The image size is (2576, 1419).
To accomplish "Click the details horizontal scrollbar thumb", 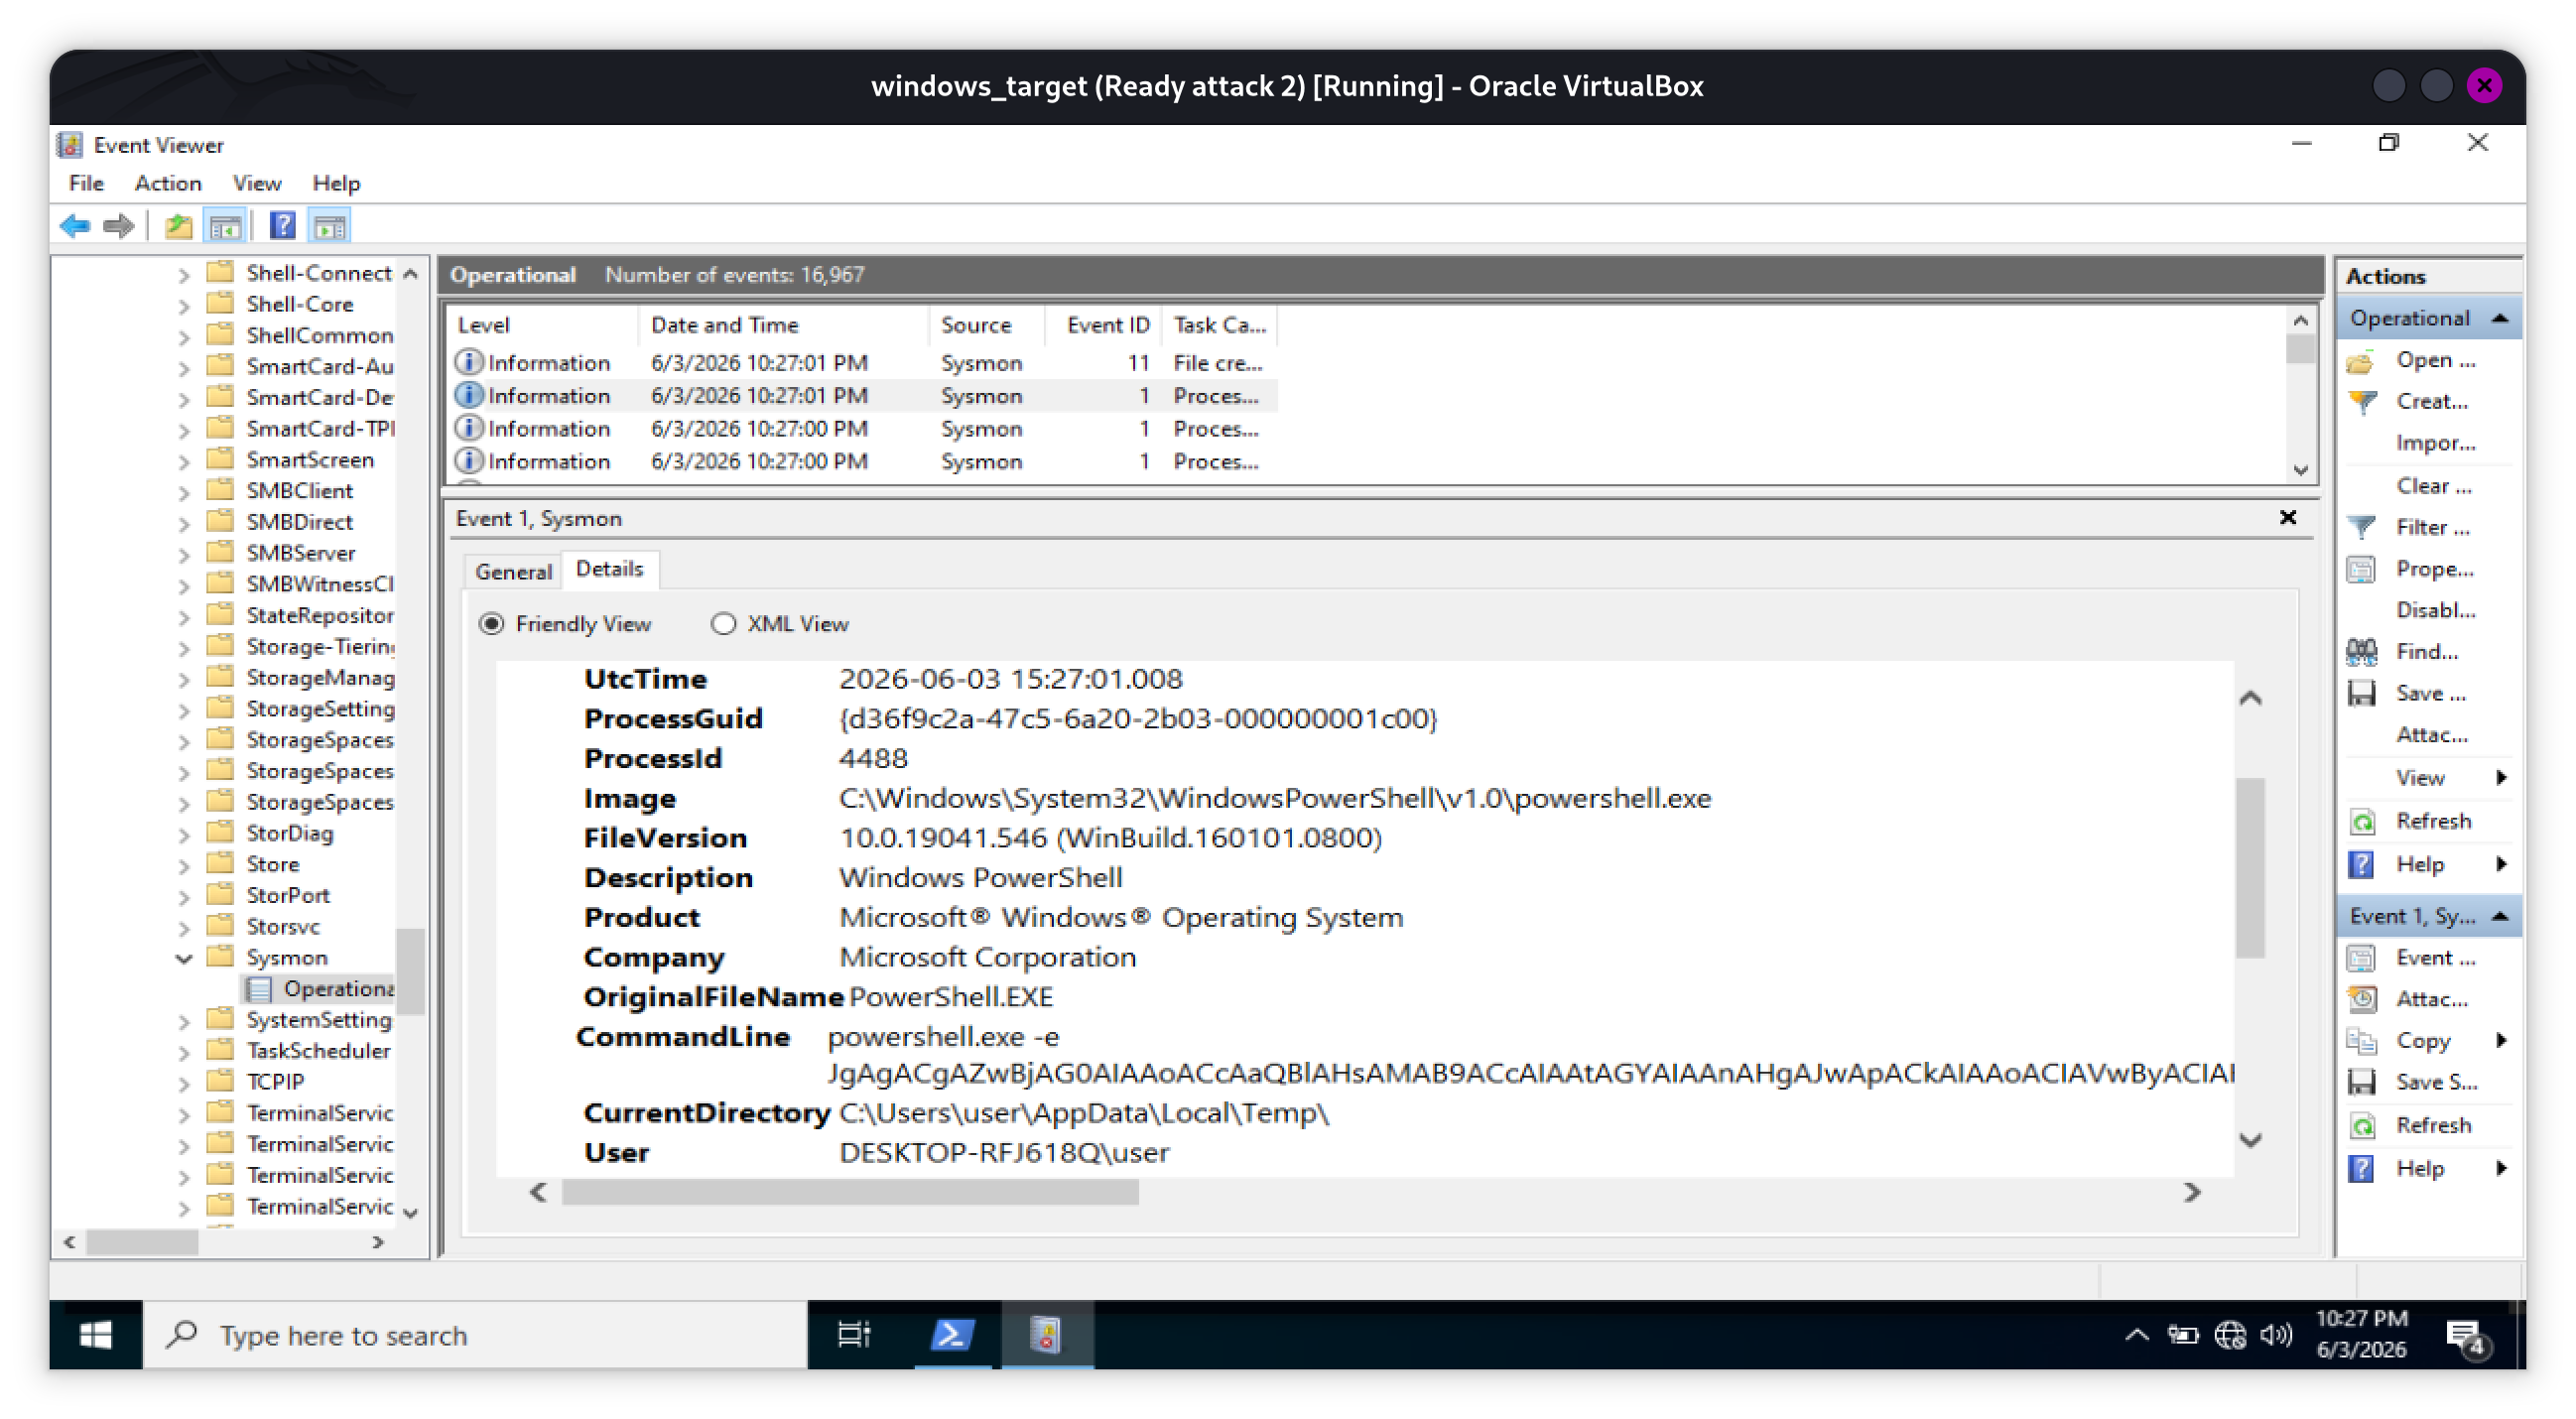I will 850,1192.
